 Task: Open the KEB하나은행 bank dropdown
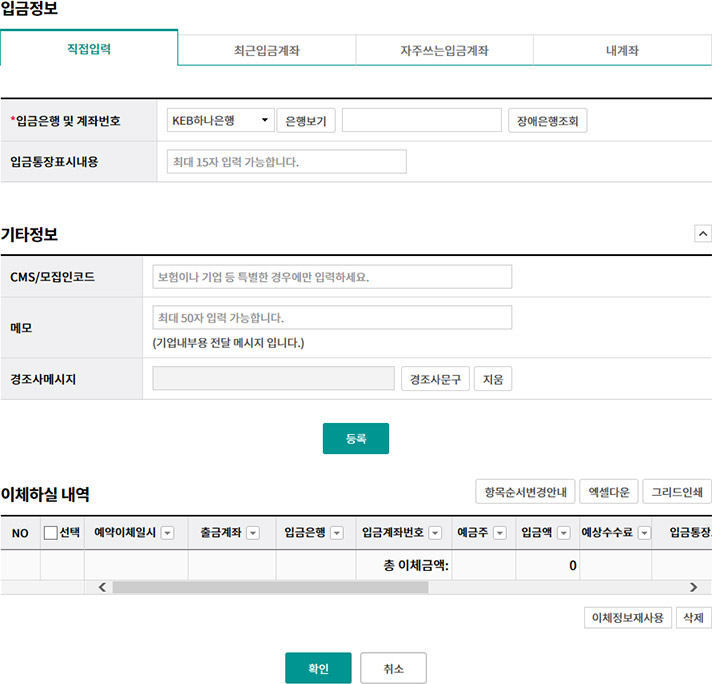[x=221, y=121]
